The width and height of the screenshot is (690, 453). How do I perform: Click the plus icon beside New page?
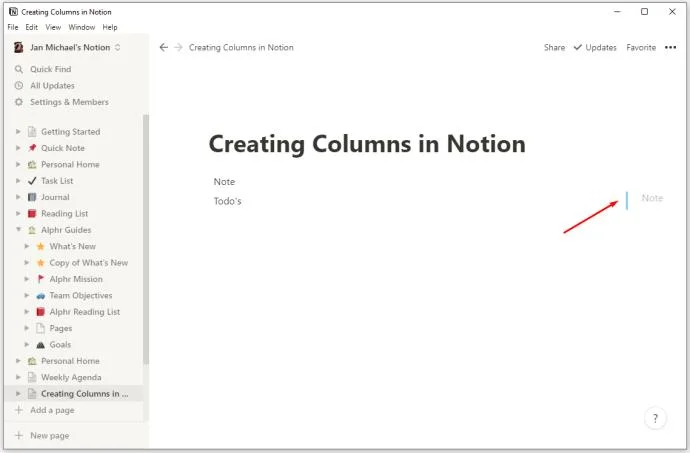pos(18,435)
